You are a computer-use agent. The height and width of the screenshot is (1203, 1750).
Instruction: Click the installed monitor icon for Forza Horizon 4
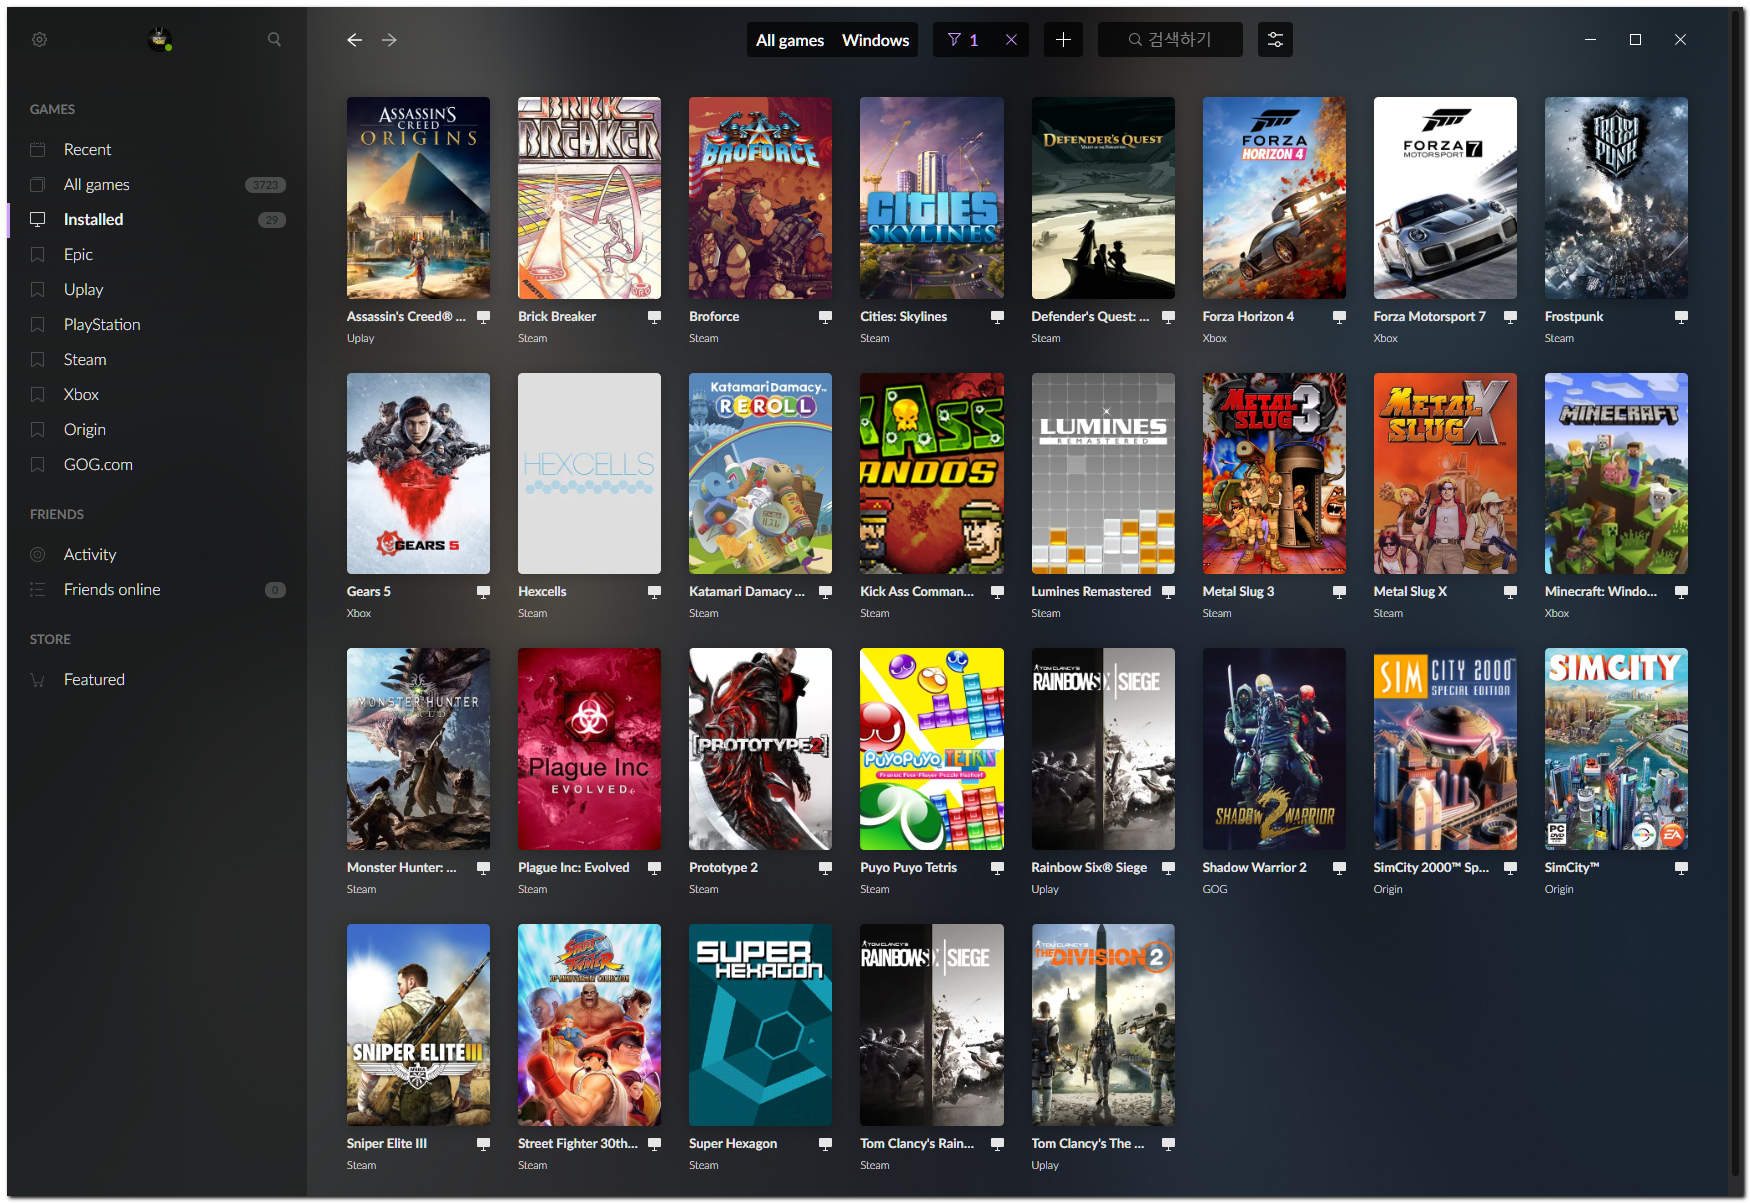point(1339,317)
